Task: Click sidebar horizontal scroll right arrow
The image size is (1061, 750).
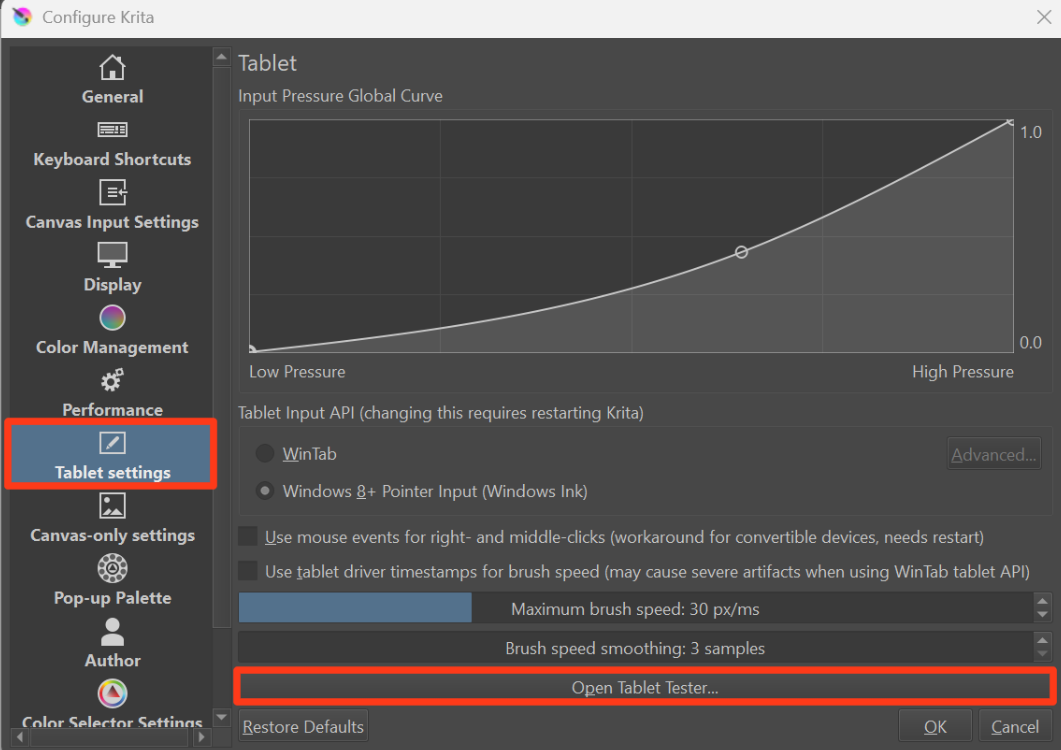Action: pos(201,737)
